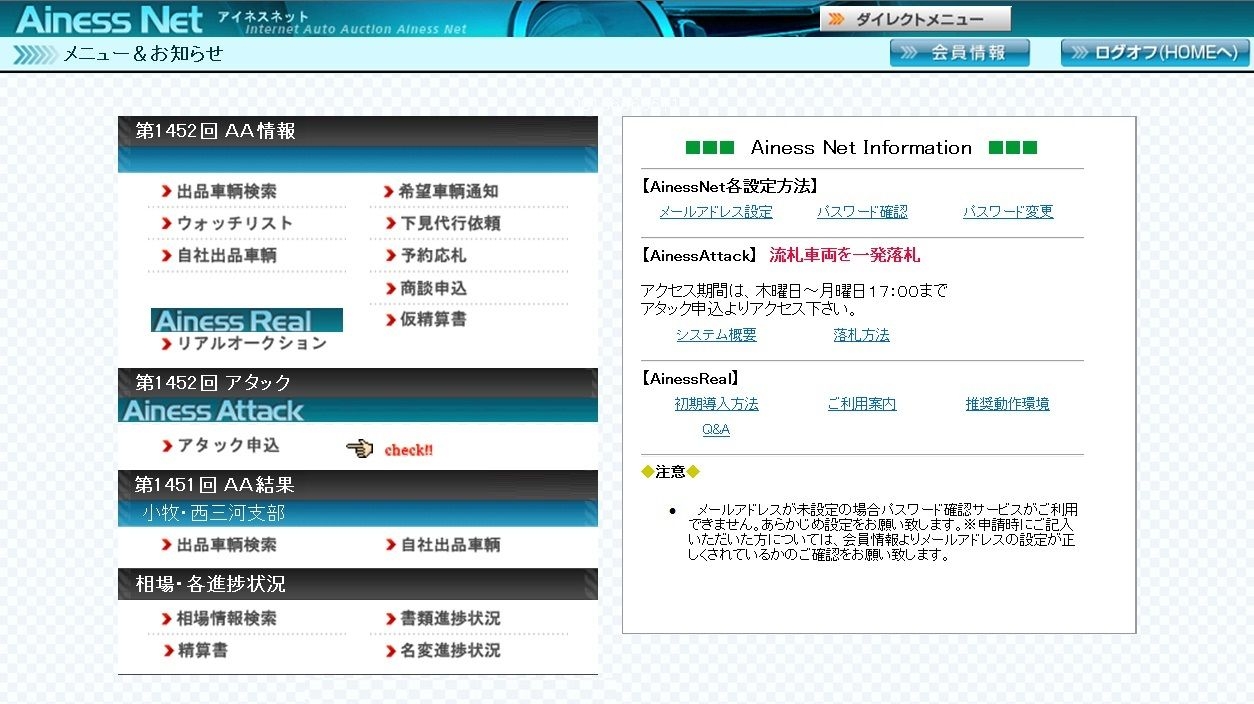The width and height of the screenshot is (1254, 704).
Task: Open 仮精算書 link
Action: point(425,319)
